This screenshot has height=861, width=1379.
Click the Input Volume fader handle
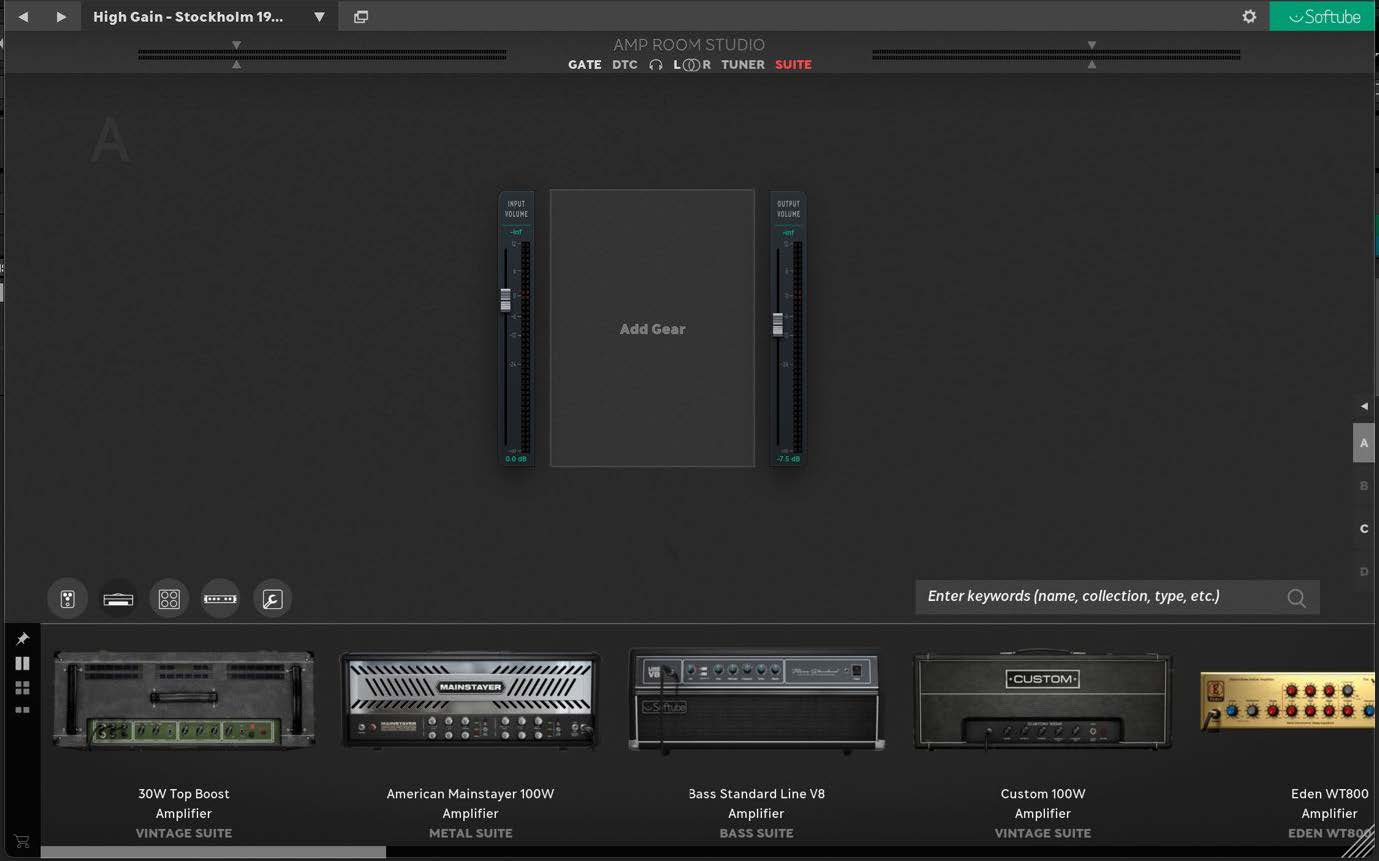tap(506, 298)
